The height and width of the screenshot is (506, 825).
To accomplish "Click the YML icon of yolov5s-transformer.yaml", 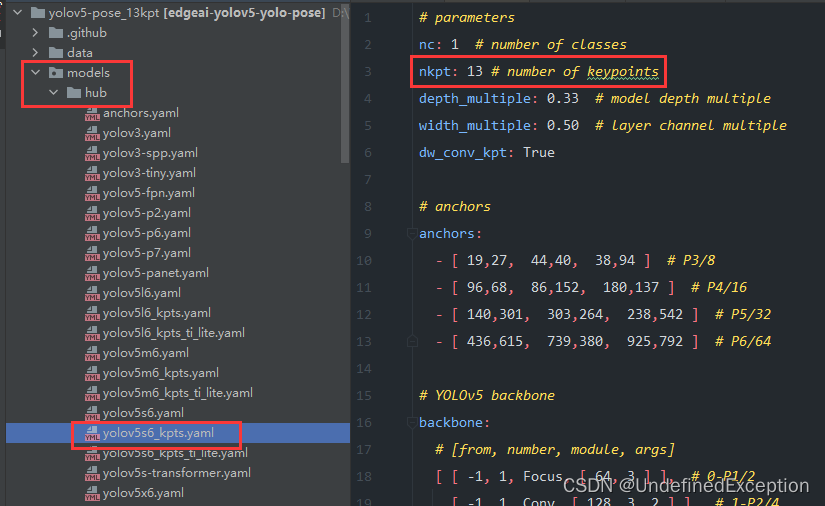I will (92, 473).
